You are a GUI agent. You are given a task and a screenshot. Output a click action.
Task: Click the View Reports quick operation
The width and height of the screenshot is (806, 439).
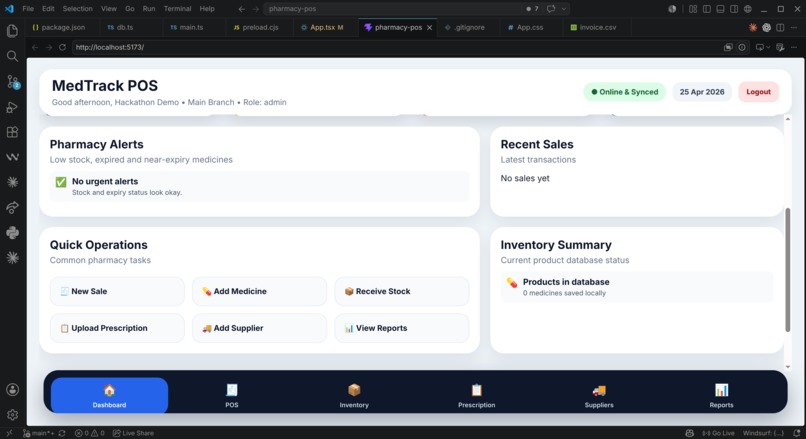(401, 328)
